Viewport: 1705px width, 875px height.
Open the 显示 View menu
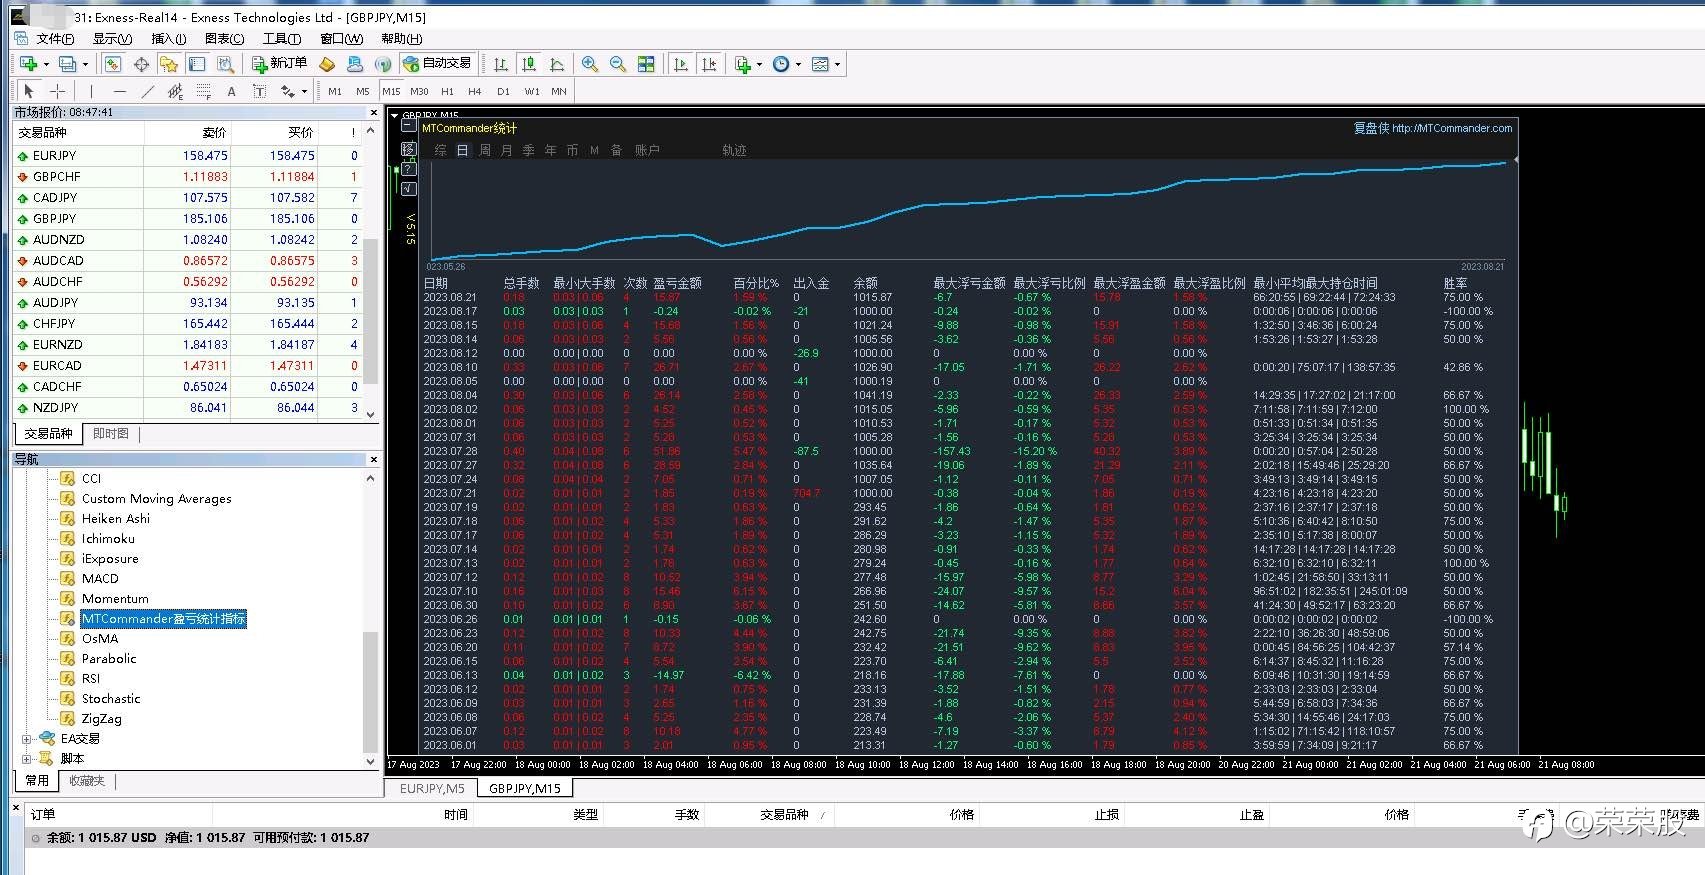click(x=112, y=39)
